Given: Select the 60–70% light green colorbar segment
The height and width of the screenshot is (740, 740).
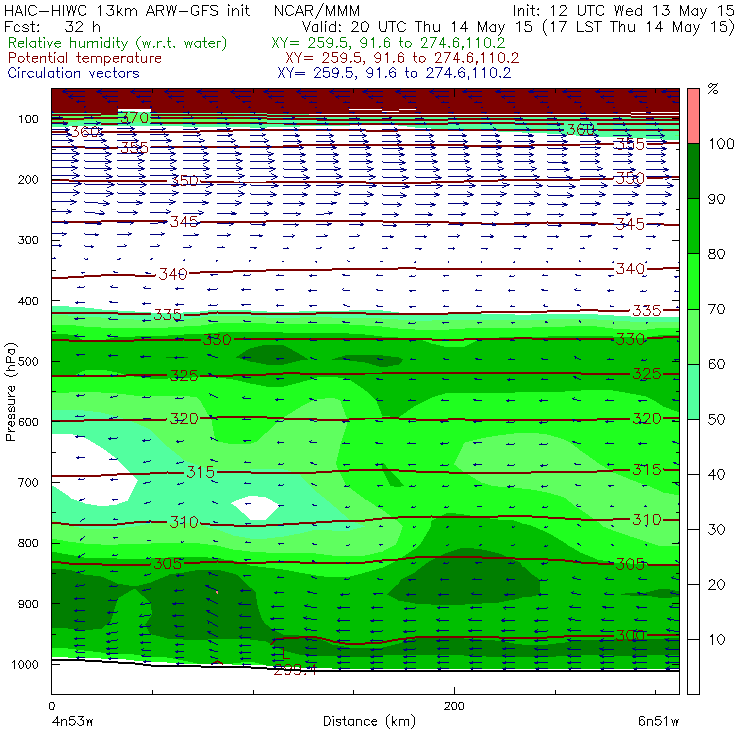Looking at the screenshot, I should (693, 336).
